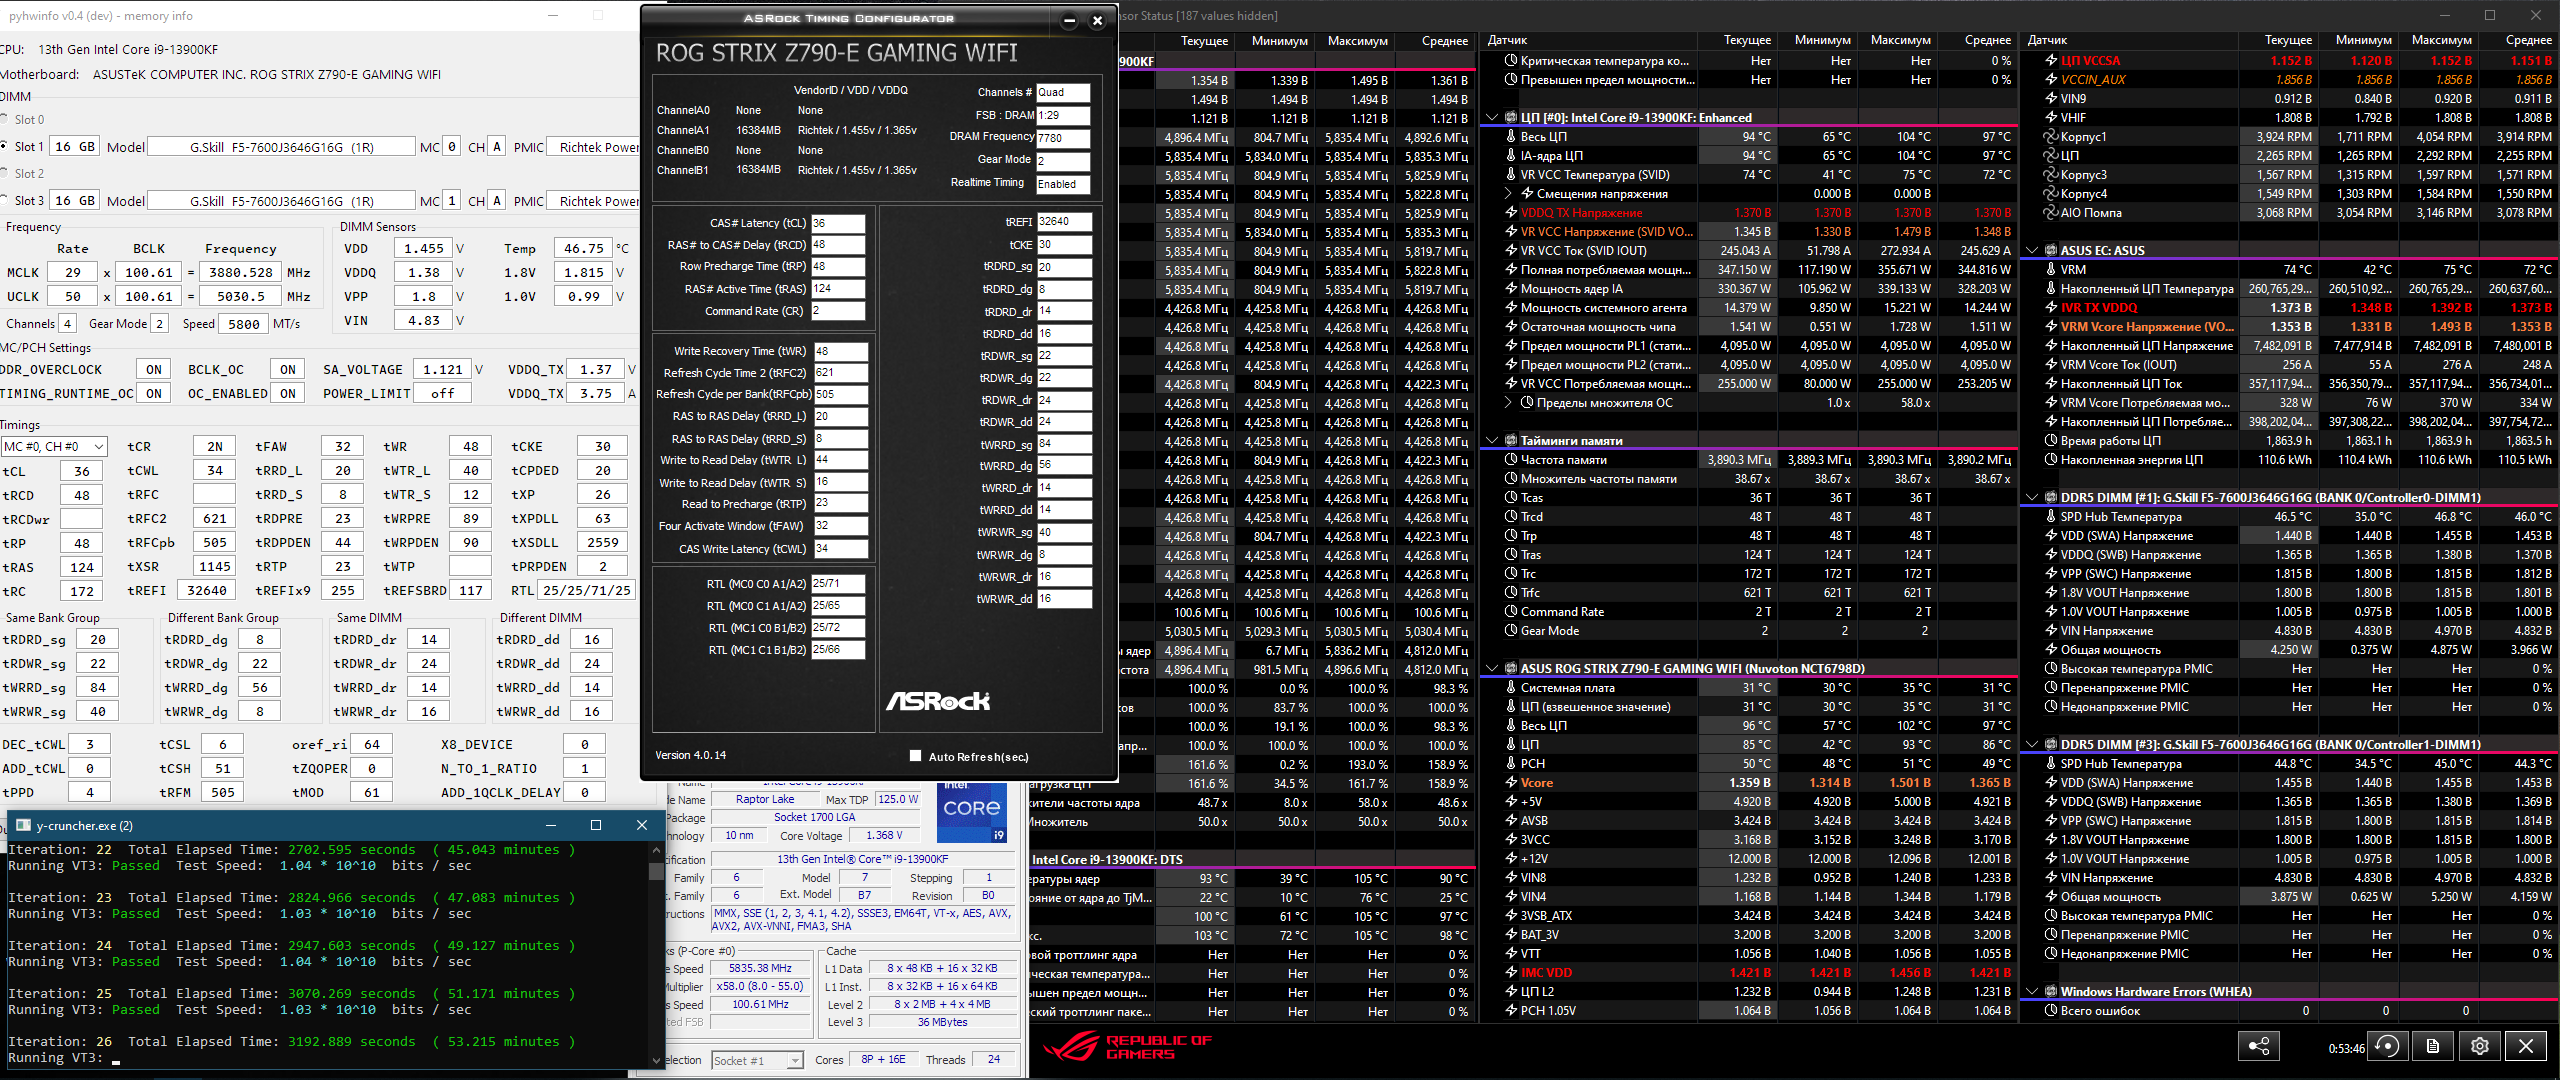Maximize the y-cruncher console window
2560x1080 pixels.
pos(596,825)
